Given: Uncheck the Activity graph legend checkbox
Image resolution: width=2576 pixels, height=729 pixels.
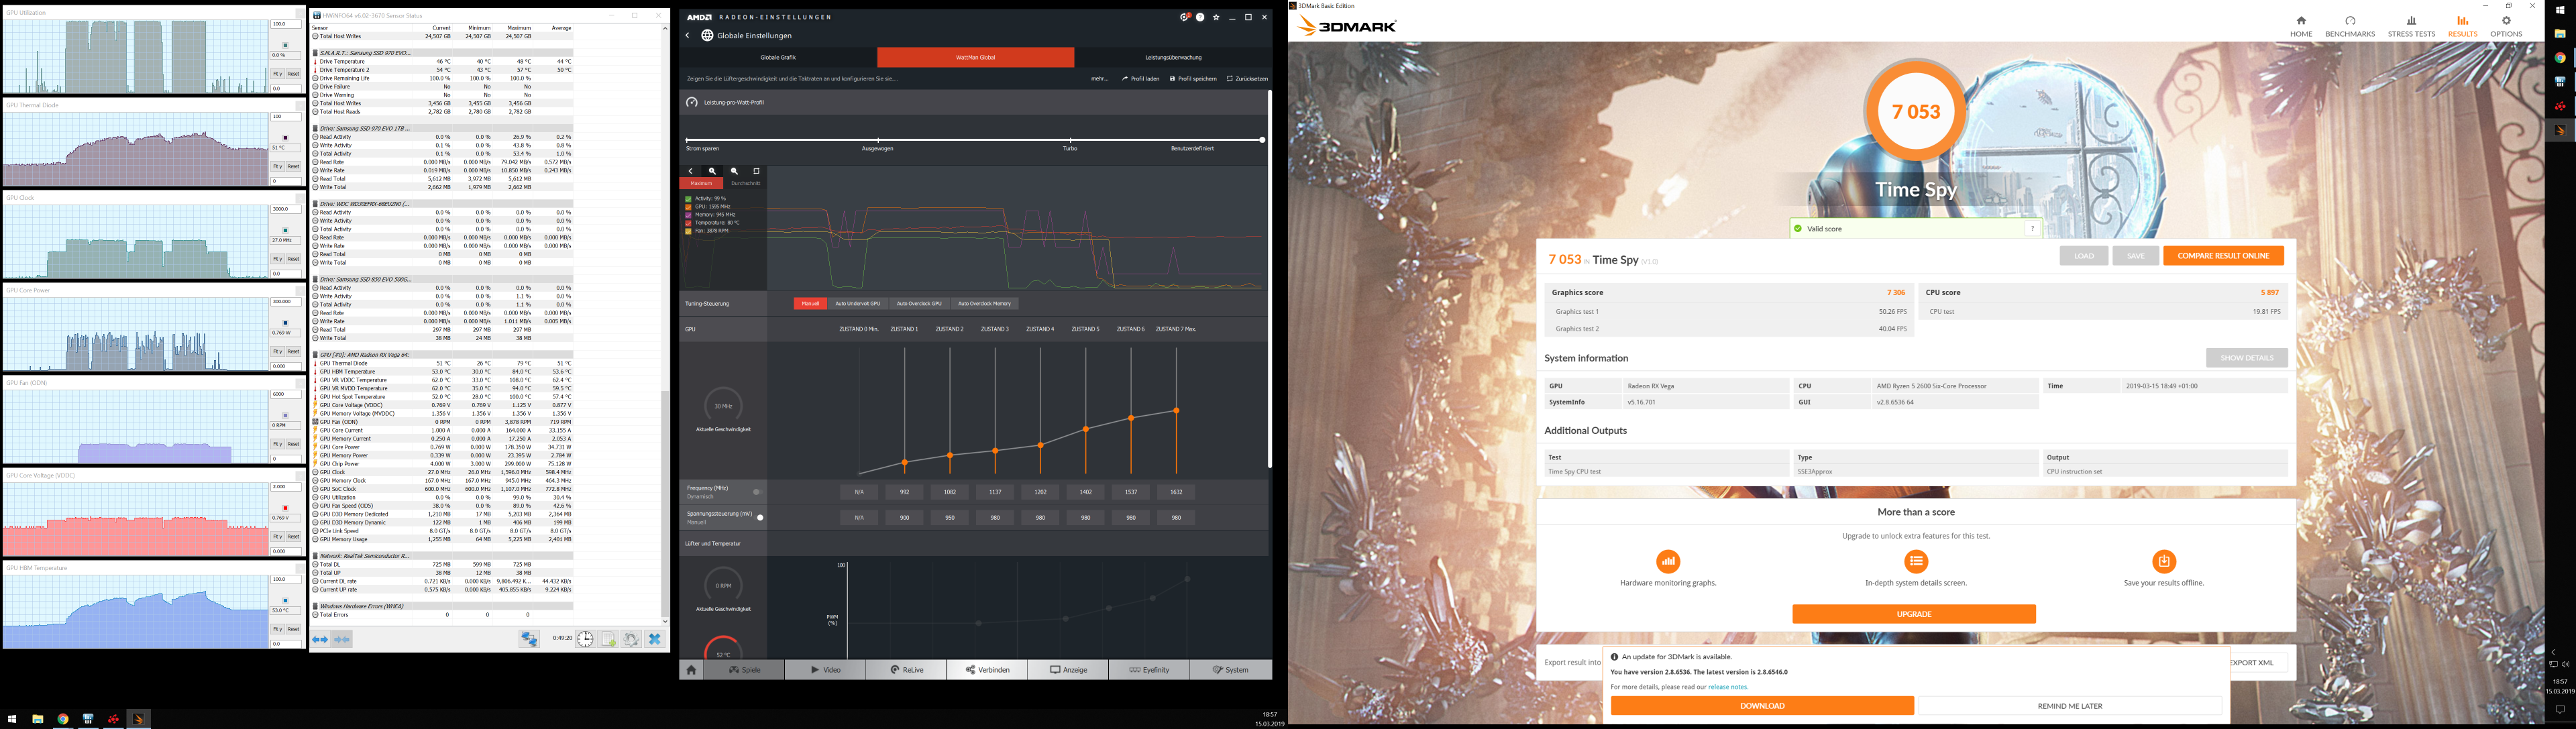Looking at the screenshot, I should pos(688,199).
